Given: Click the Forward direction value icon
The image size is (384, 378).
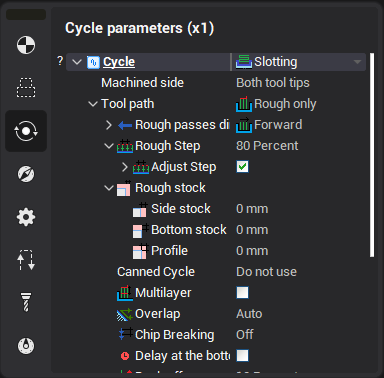Looking at the screenshot, I should click(x=244, y=125).
